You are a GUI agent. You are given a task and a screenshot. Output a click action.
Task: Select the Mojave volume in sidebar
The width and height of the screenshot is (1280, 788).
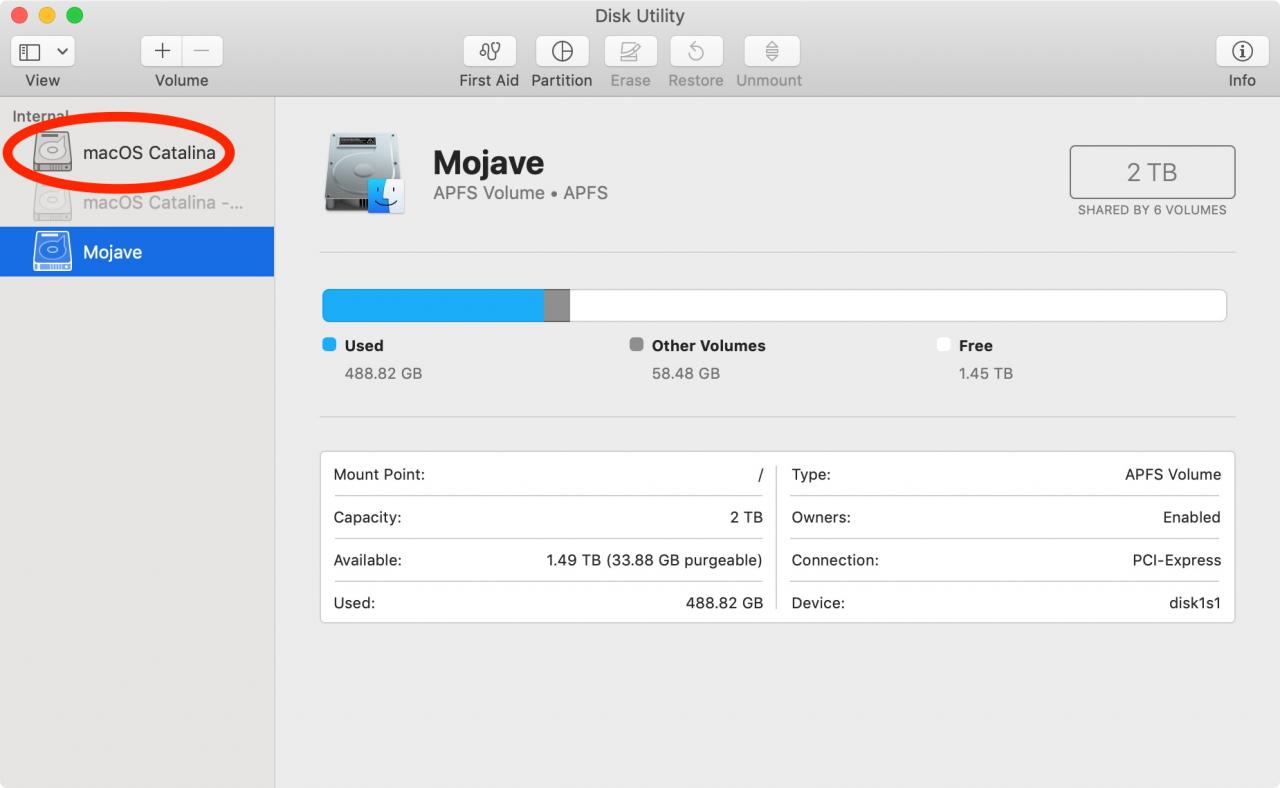(x=137, y=252)
